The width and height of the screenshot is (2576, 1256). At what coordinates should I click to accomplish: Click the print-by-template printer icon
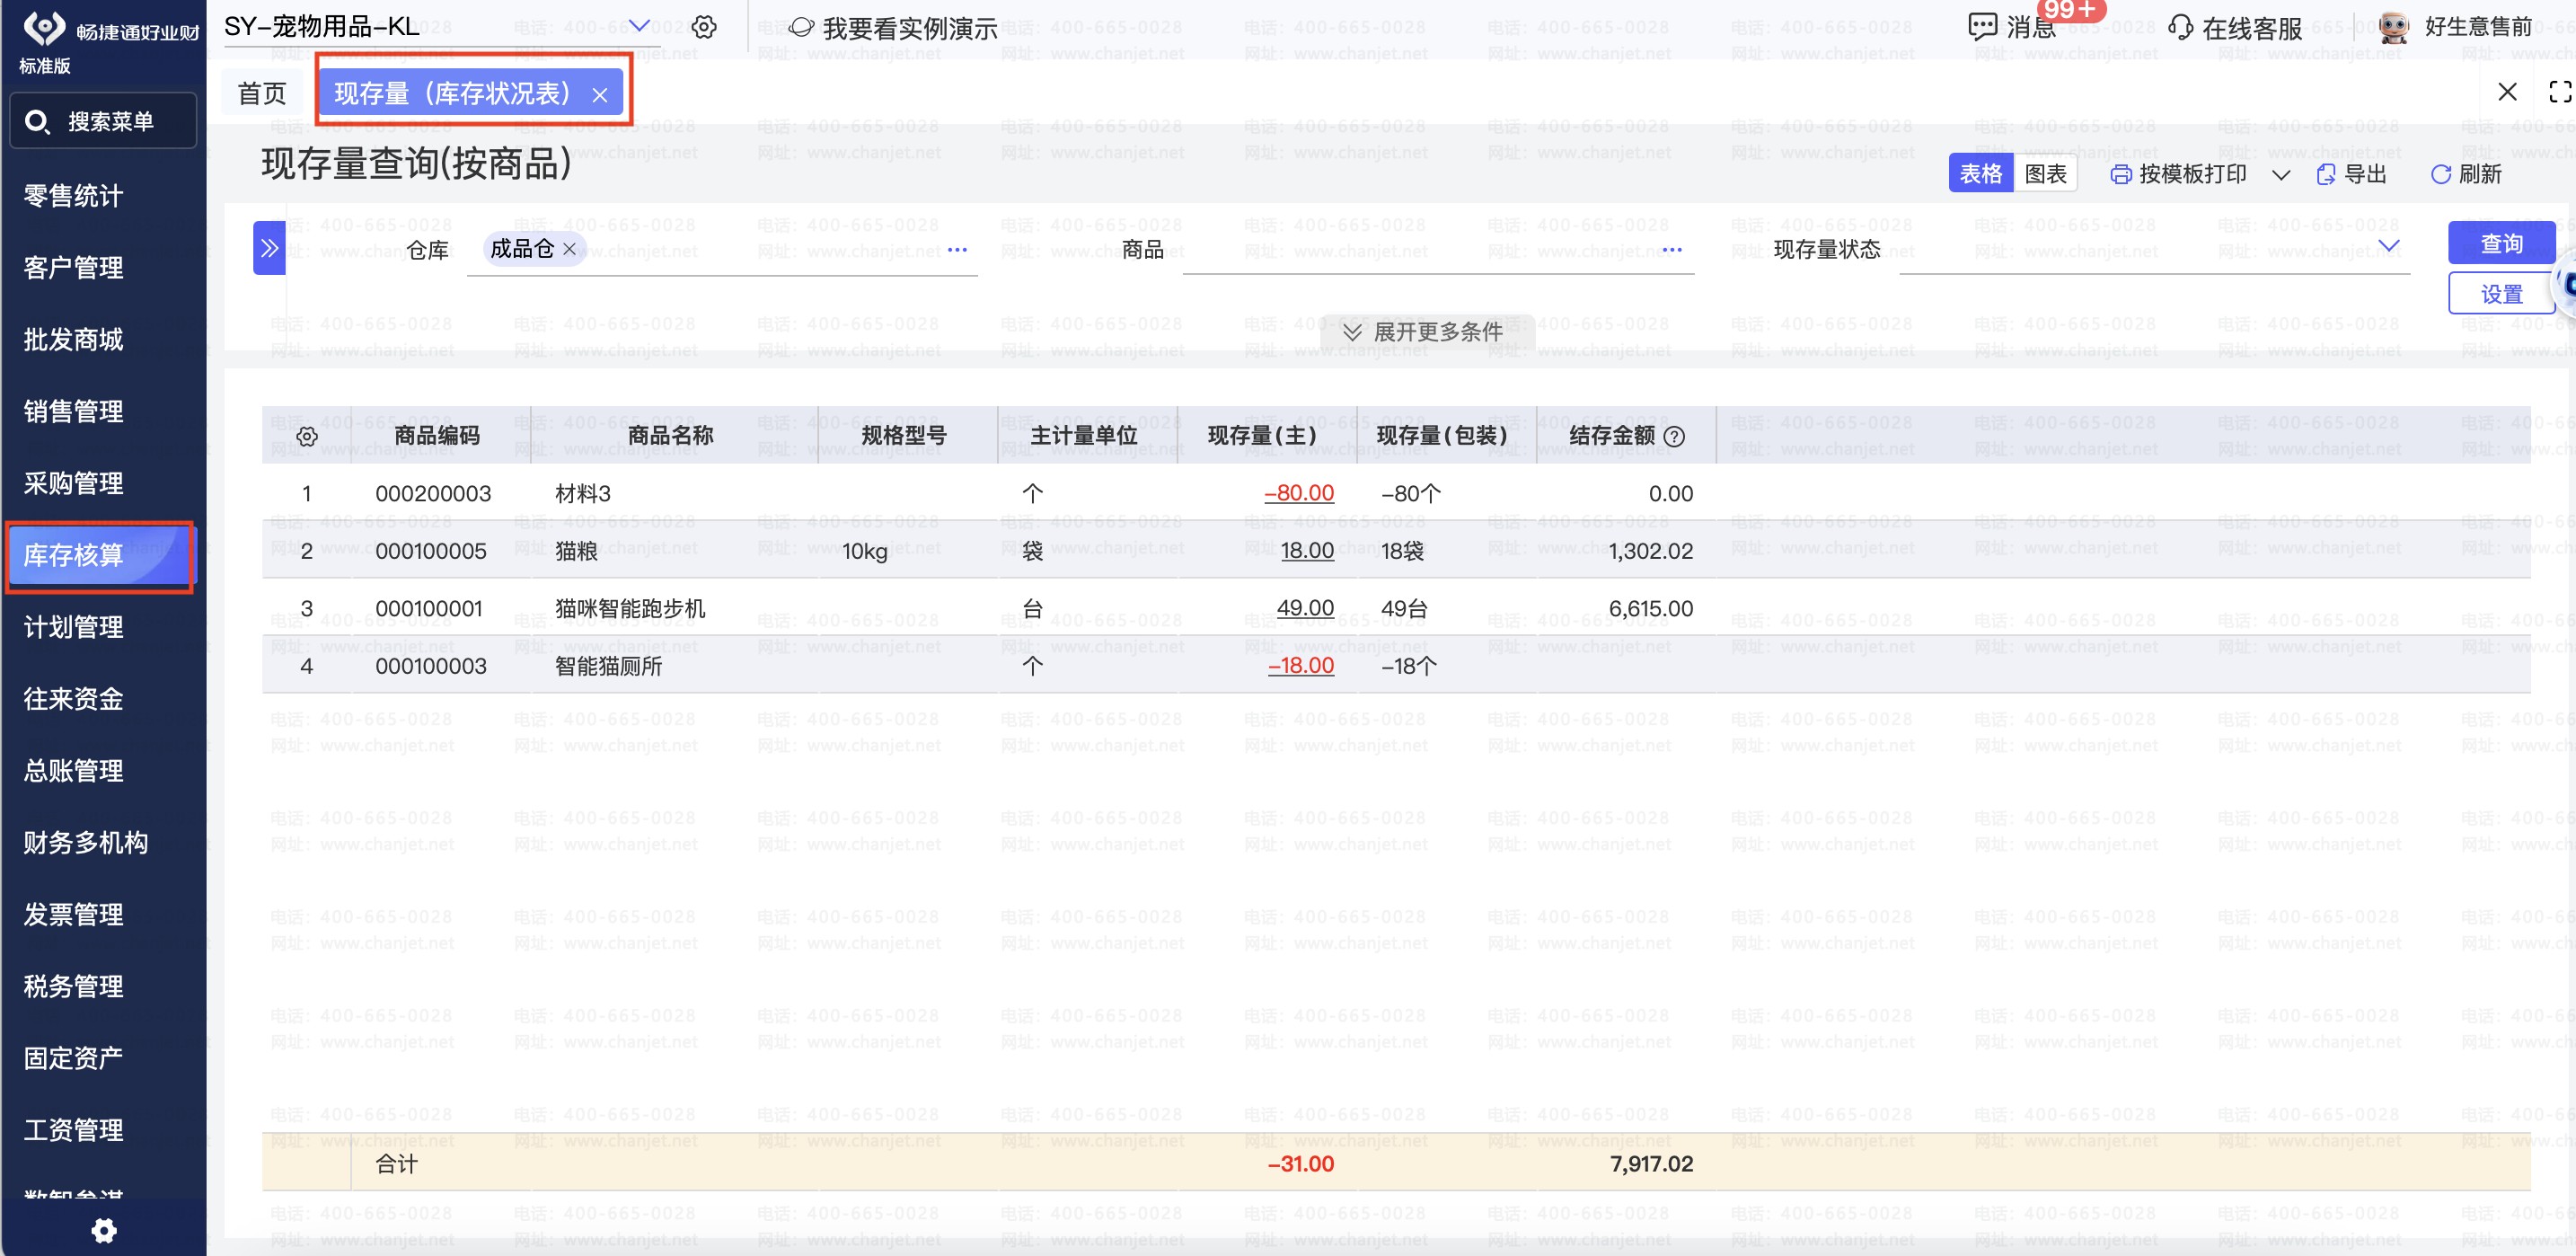pos(2120,175)
